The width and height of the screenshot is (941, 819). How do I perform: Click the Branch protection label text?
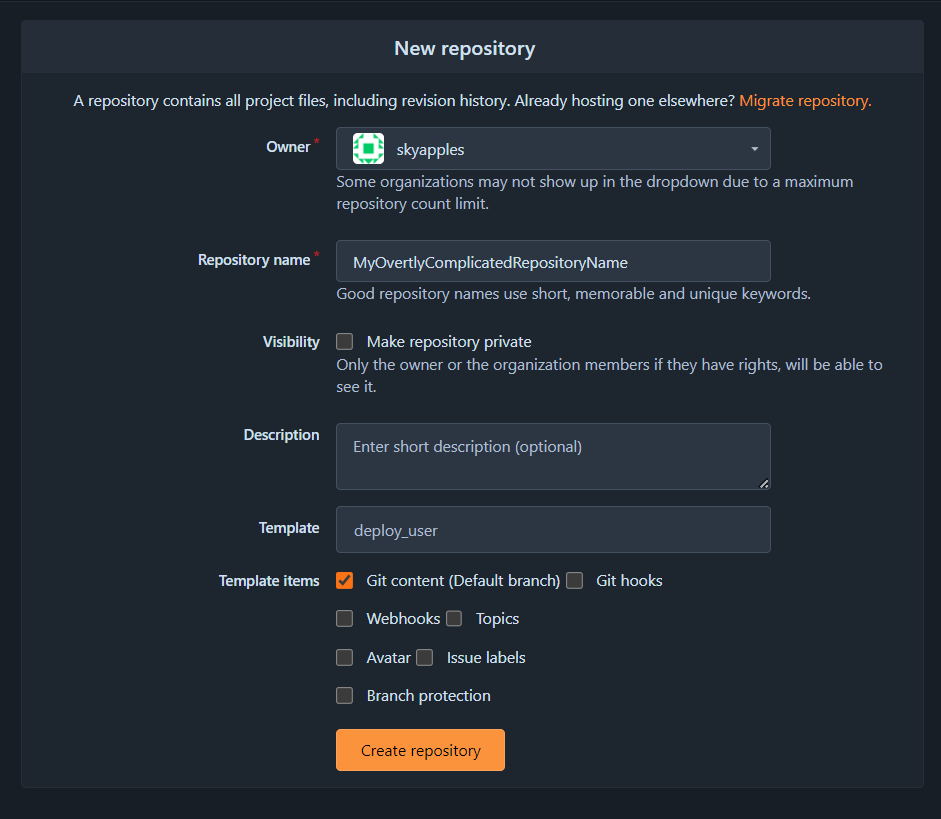coord(428,695)
